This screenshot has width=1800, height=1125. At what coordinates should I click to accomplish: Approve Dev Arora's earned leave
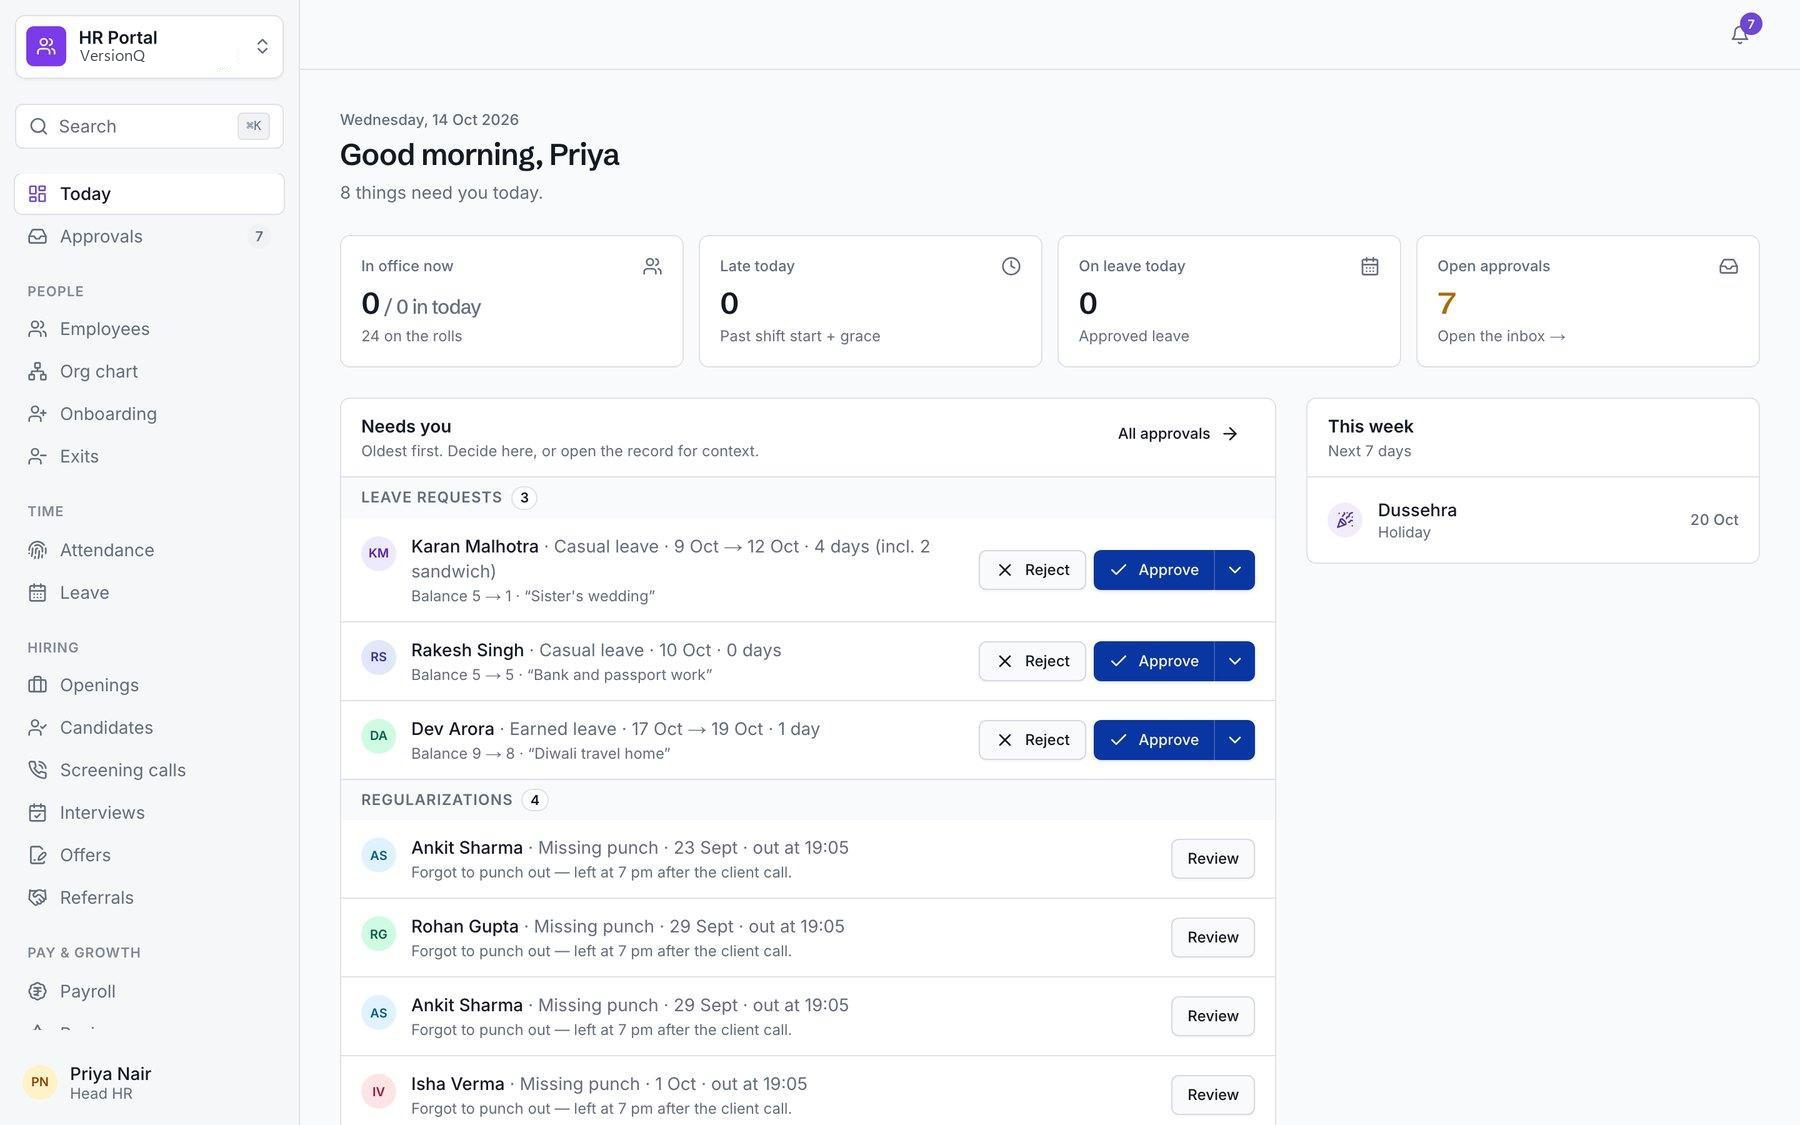pos(1154,740)
